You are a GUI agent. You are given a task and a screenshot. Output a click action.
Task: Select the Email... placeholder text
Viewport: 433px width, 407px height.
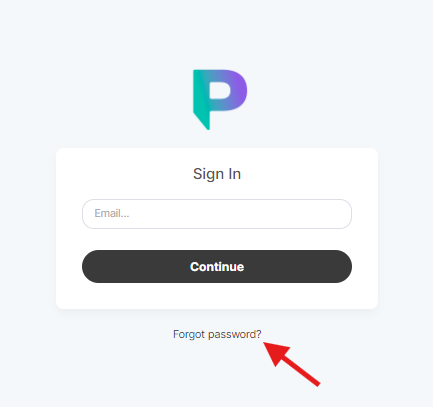[x=112, y=213]
